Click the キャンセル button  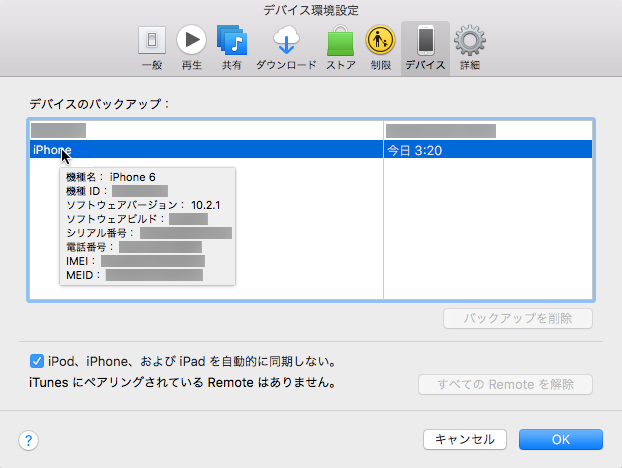465,439
